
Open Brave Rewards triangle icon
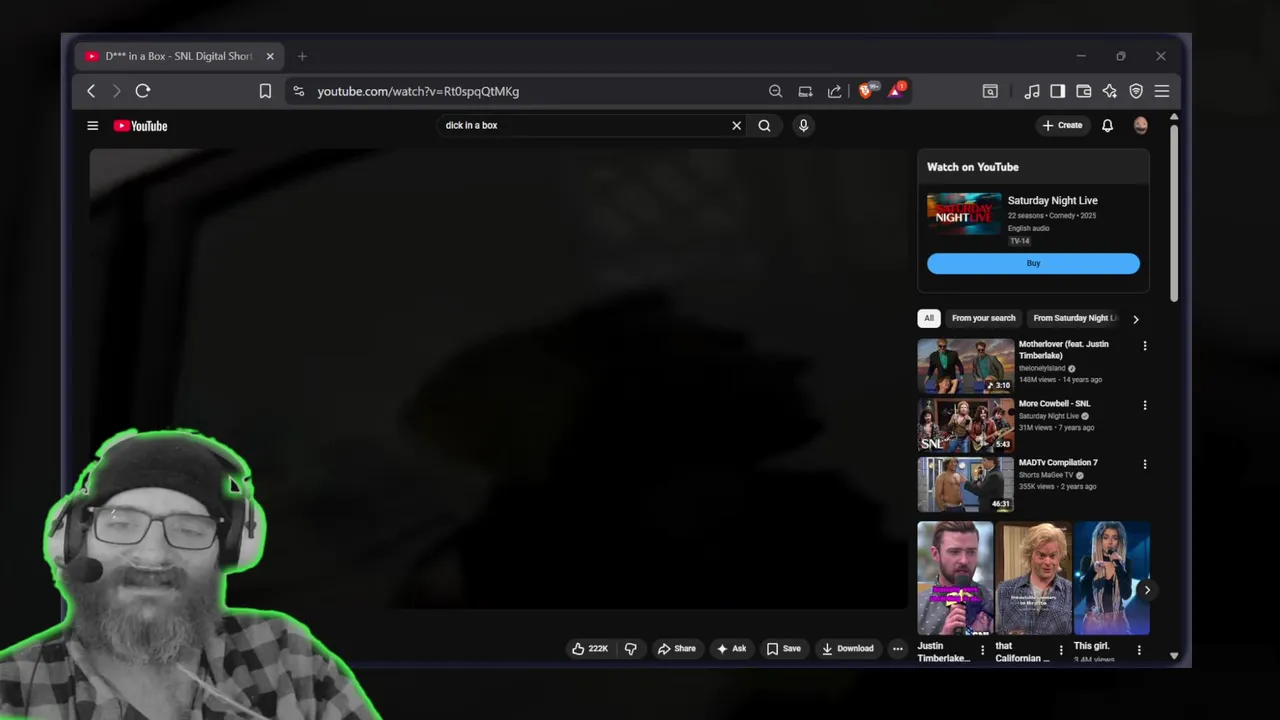pyautogui.click(x=897, y=91)
